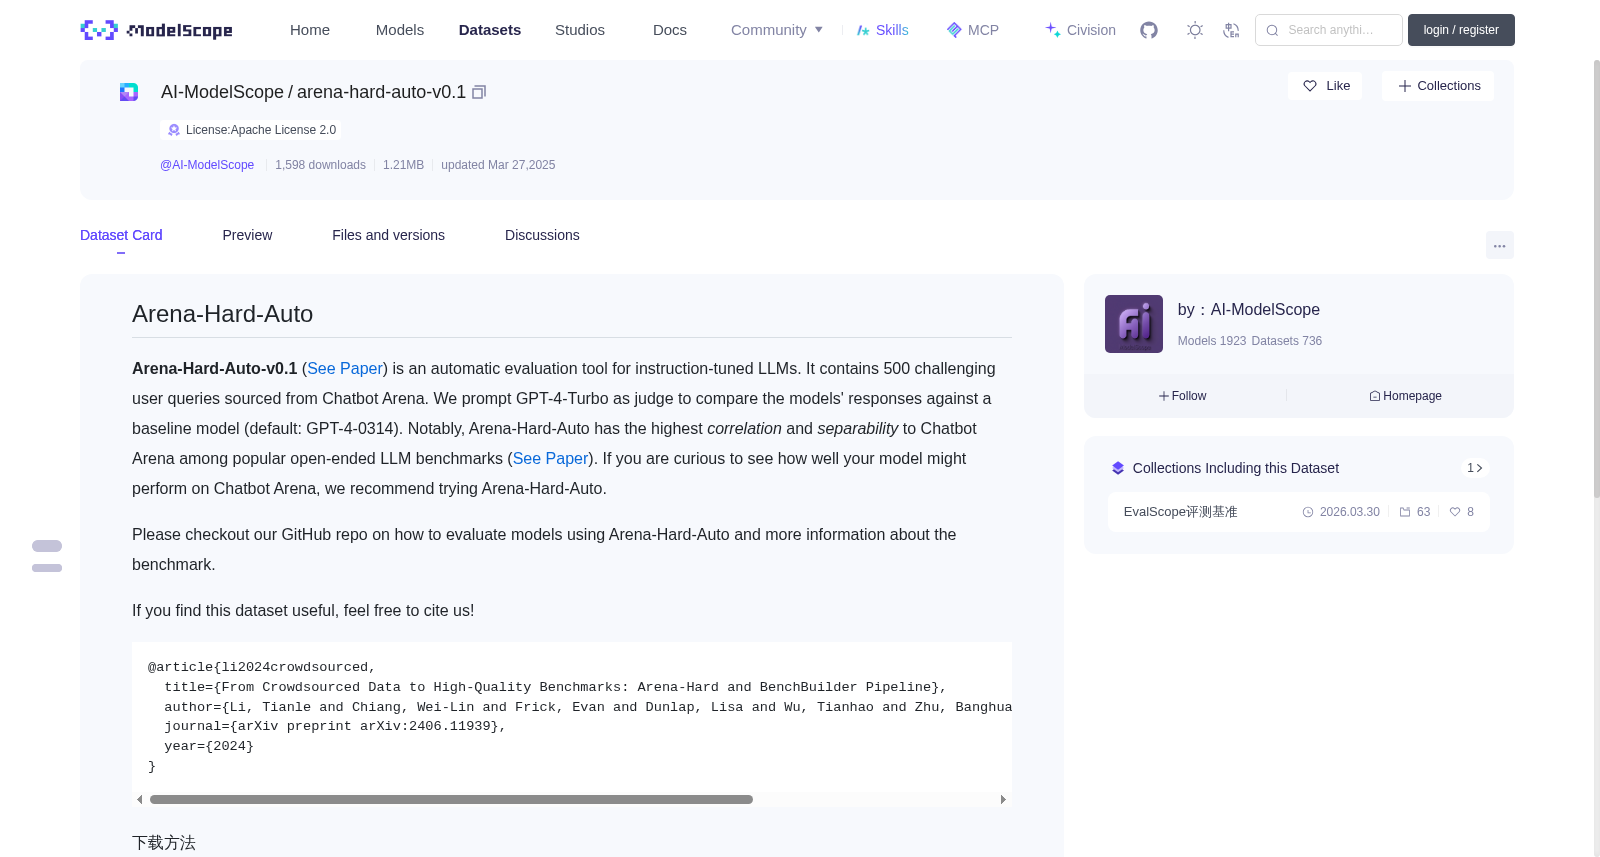Screen dimensions: 1600x857
Task: Follow the AI-ModelScope organization
Action: 1183,396
